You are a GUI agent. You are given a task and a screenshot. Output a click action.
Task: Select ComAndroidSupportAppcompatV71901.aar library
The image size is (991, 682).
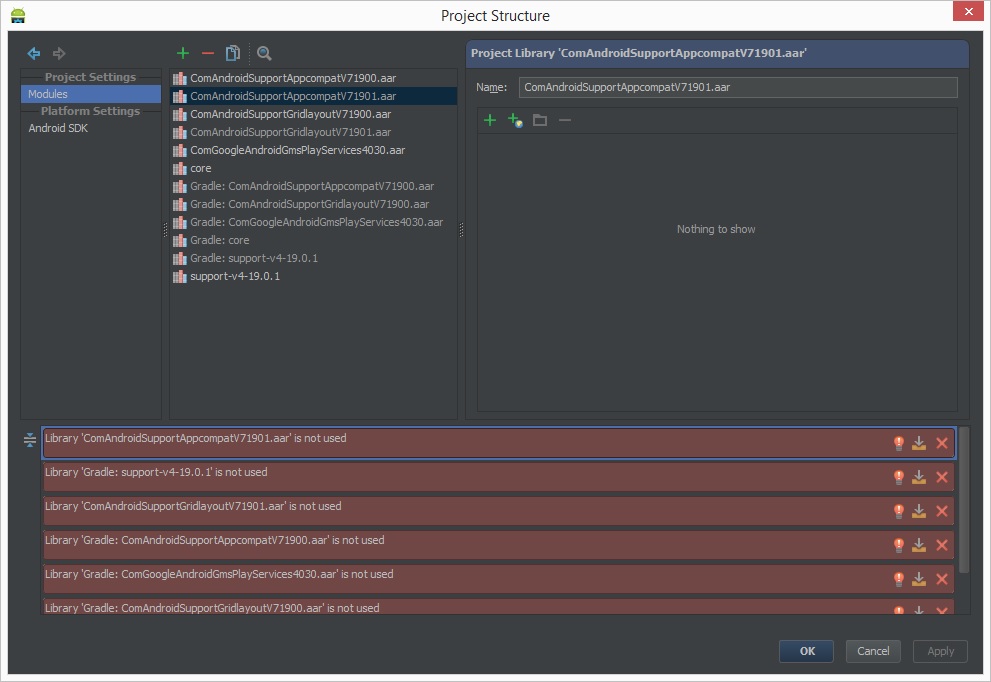313,96
